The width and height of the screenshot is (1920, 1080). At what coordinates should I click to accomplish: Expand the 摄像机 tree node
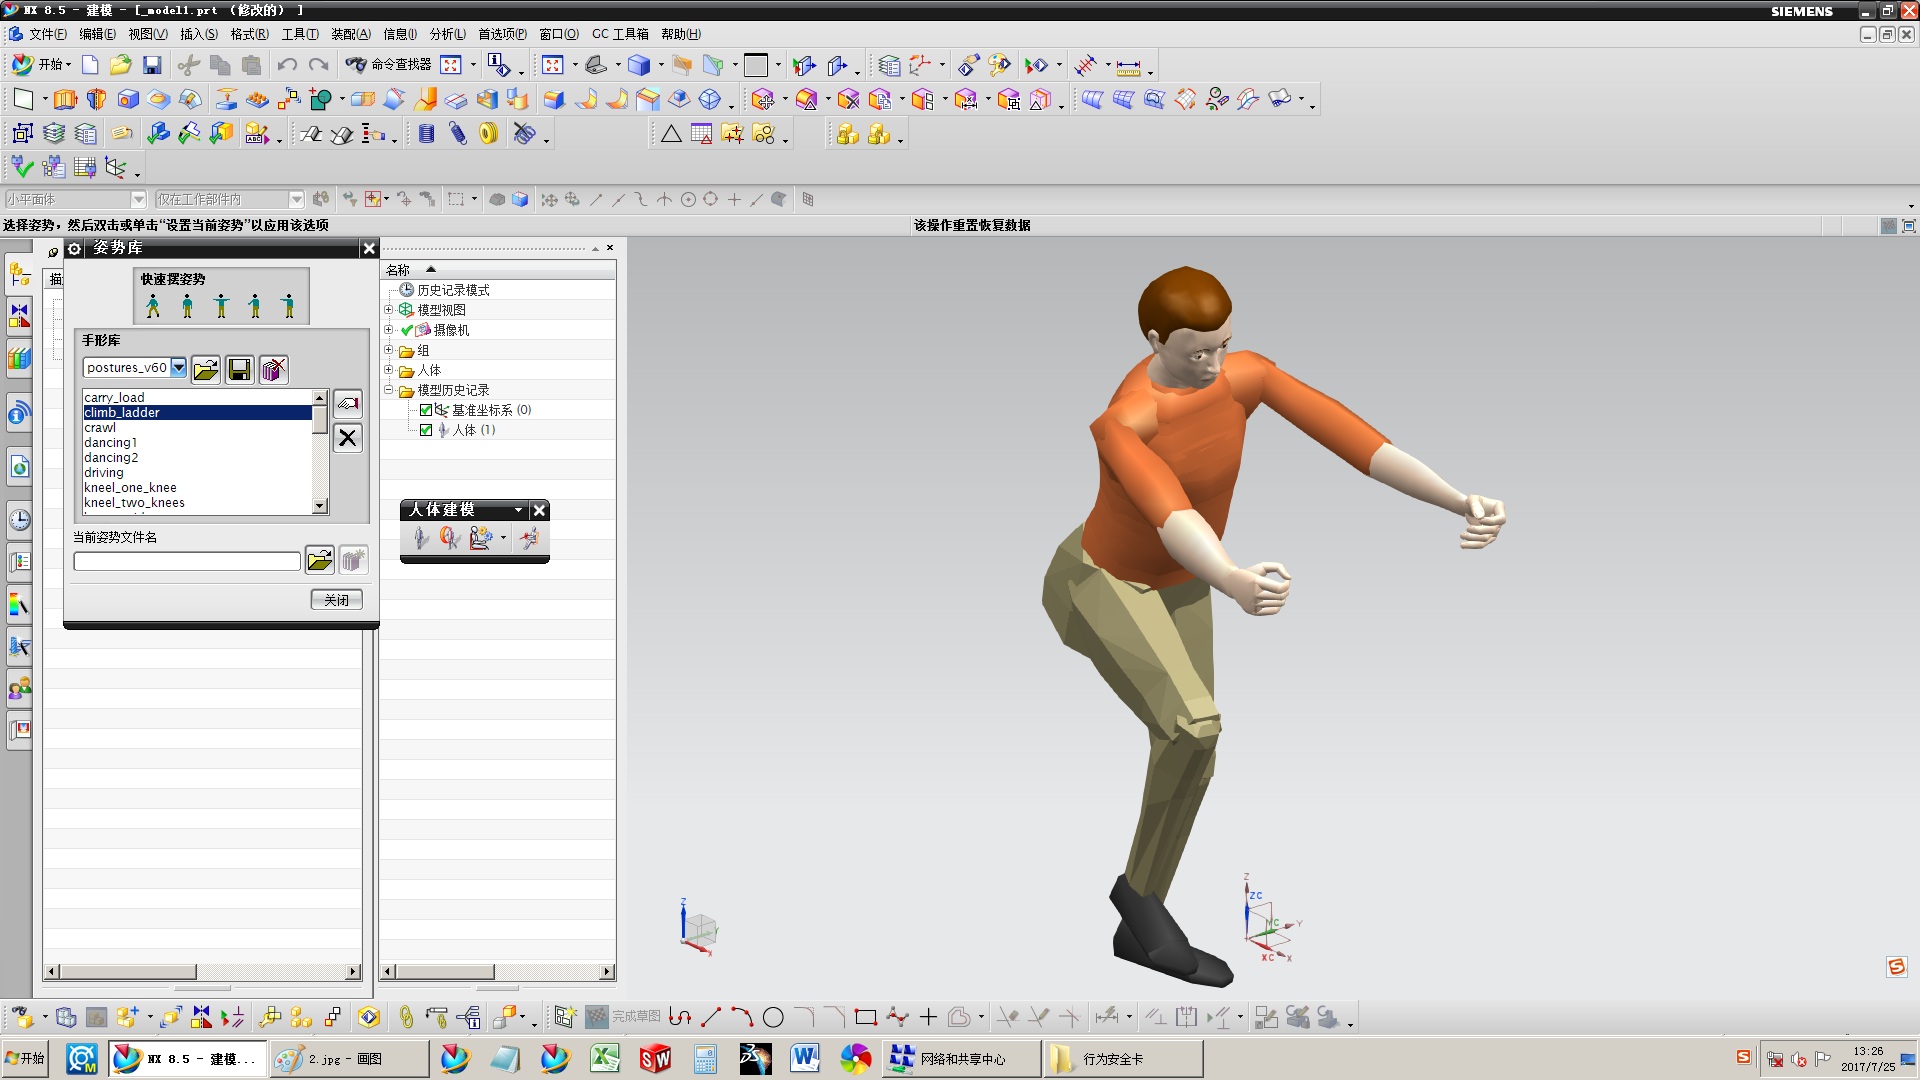coord(389,330)
